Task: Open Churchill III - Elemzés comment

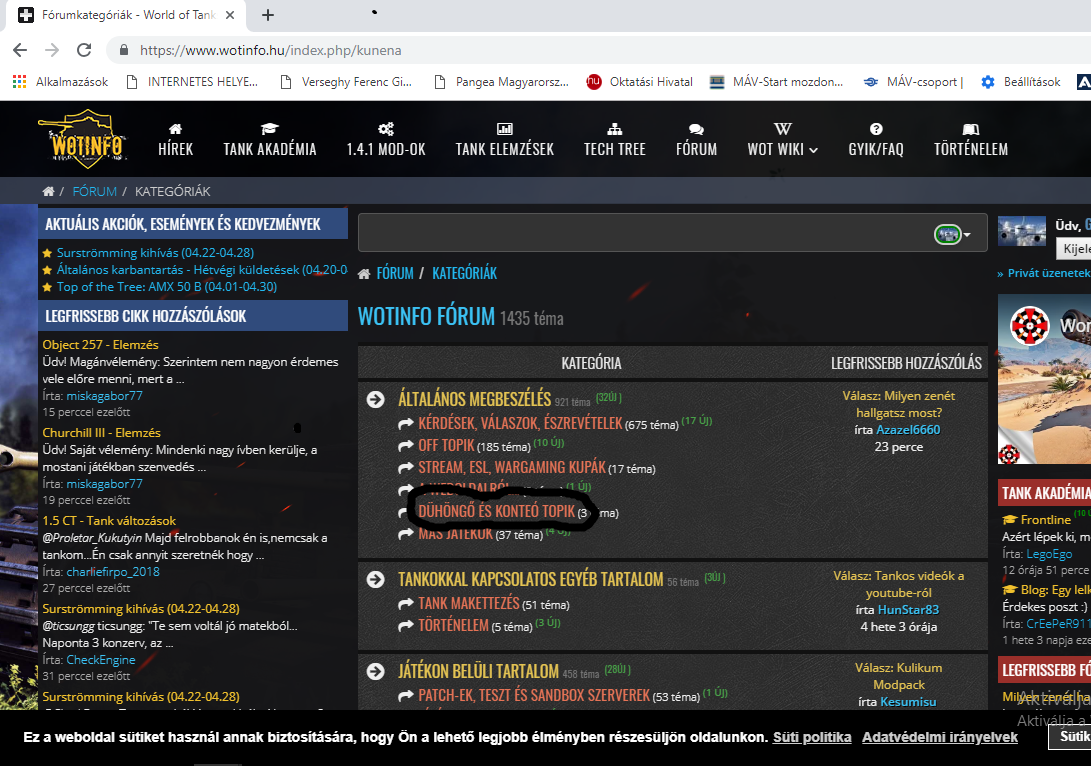Action: click(102, 433)
